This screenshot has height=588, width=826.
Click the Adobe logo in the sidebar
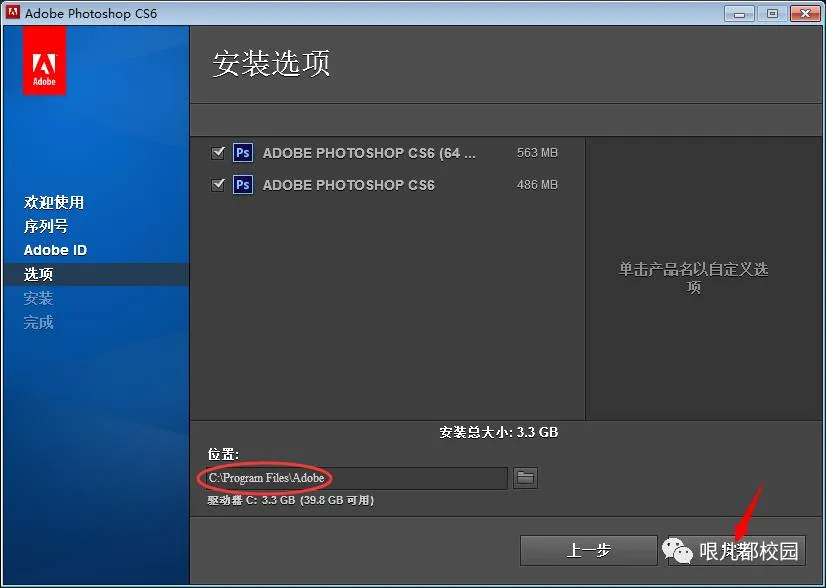tap(44, 61)
